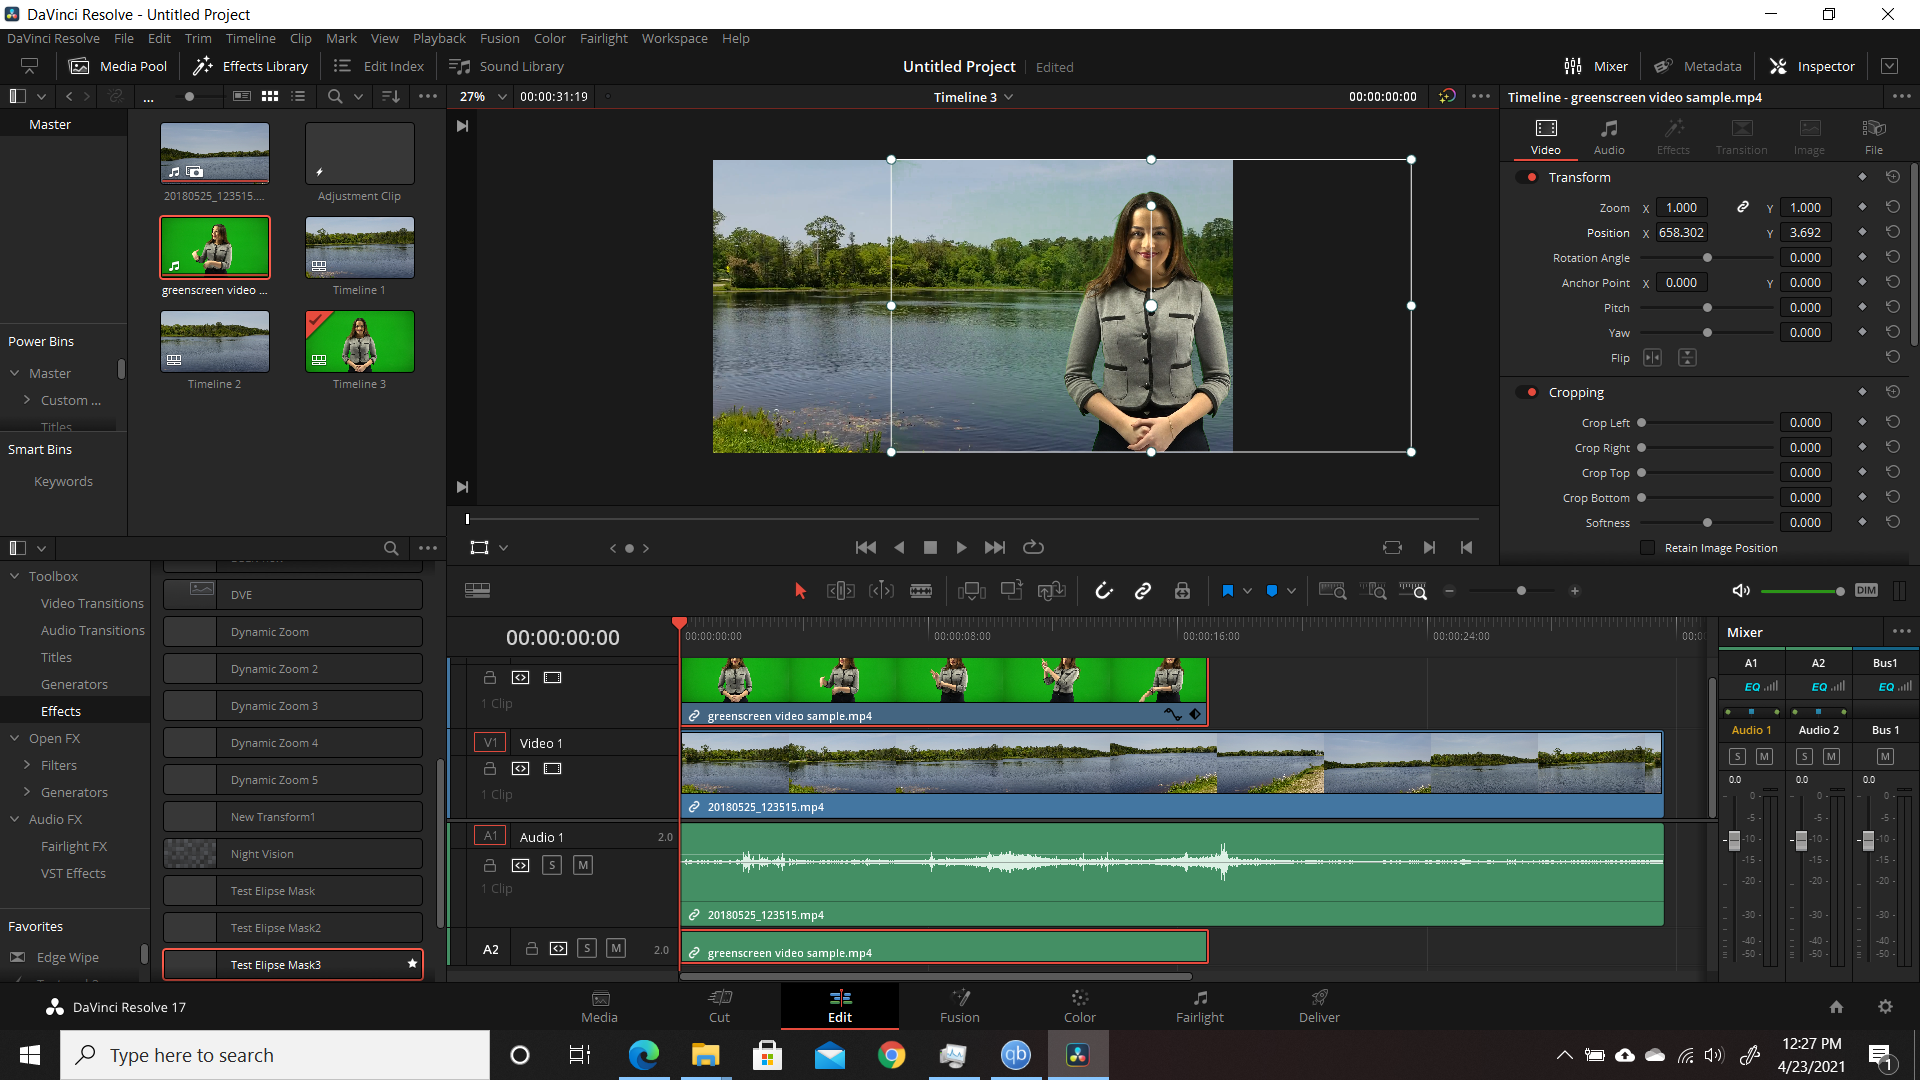Reset the Transform section
The image size is (1920, 1080).
pyautogui.click(x=1893, y=177)
